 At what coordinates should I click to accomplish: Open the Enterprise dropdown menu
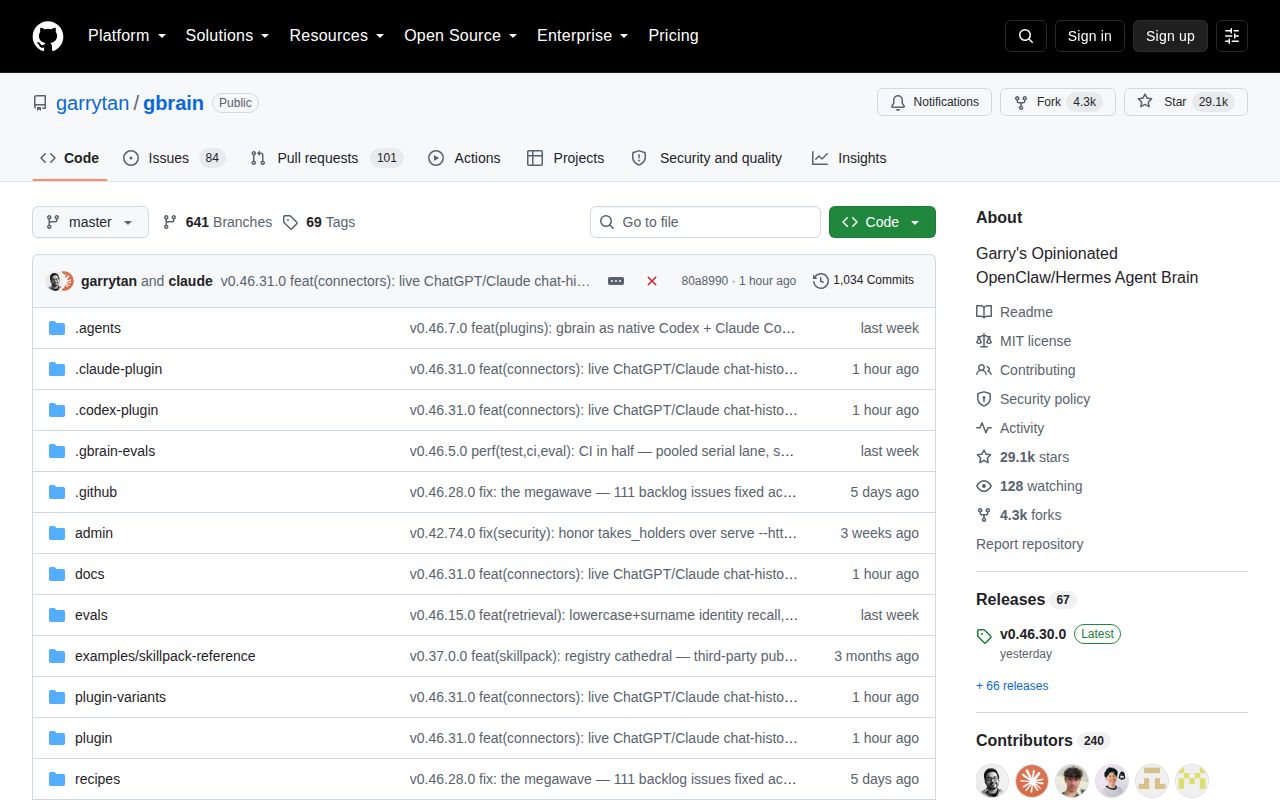coord(582,36)
